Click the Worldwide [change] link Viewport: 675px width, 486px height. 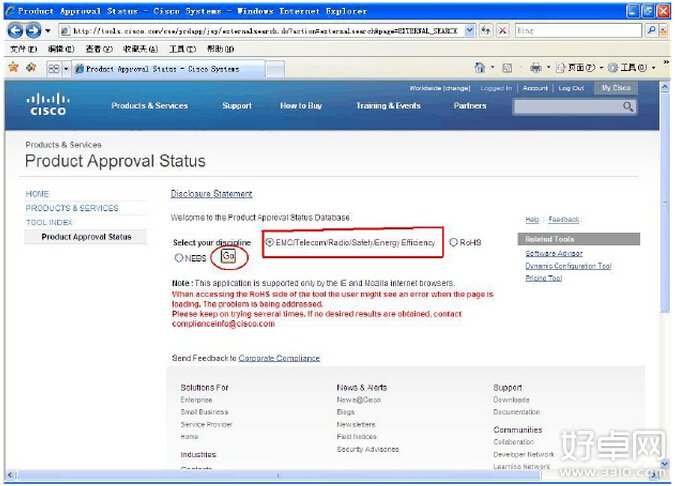tap(440, 88)
